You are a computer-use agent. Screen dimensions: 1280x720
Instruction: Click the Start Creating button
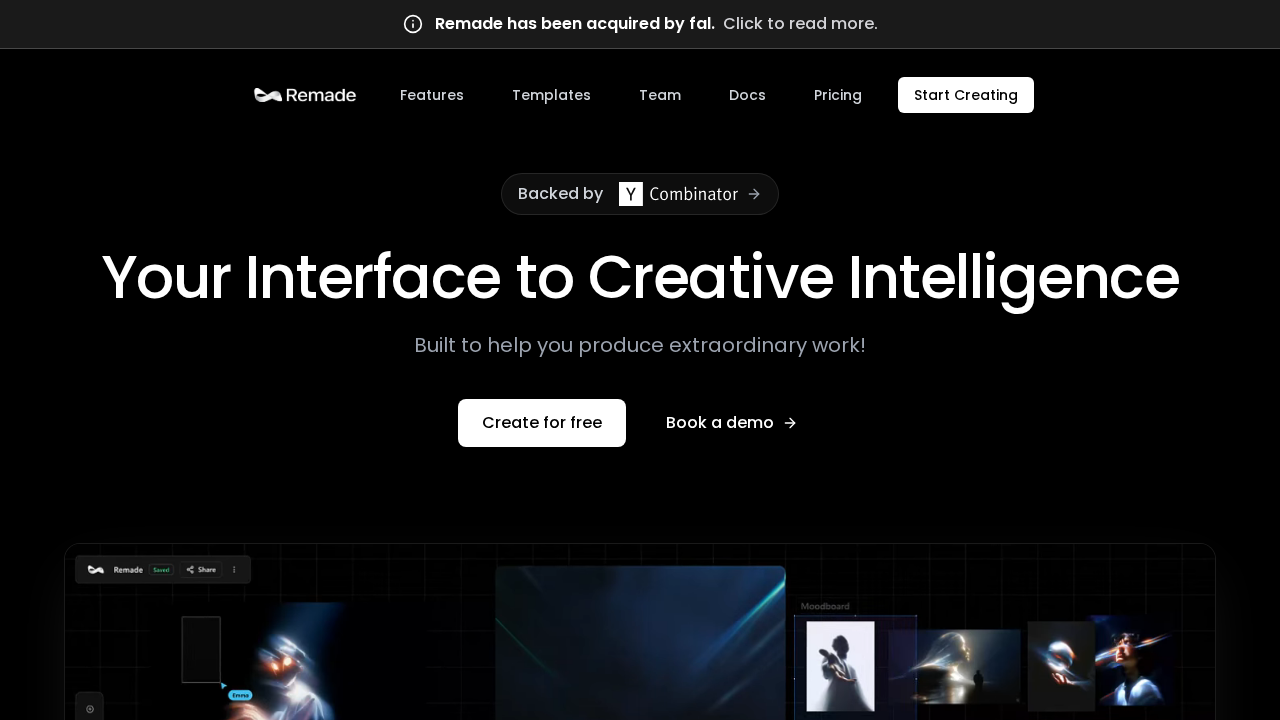[965, 95]
